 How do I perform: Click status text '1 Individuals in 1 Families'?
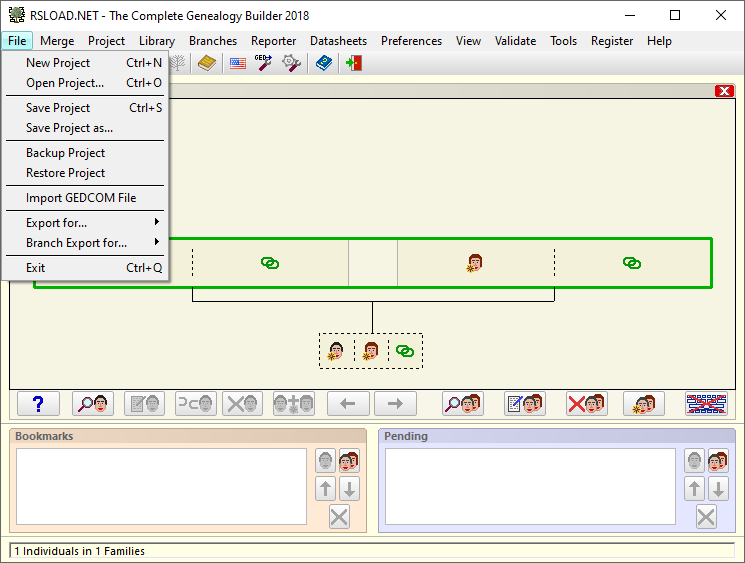pyautogui.click(x=79, y=551)
